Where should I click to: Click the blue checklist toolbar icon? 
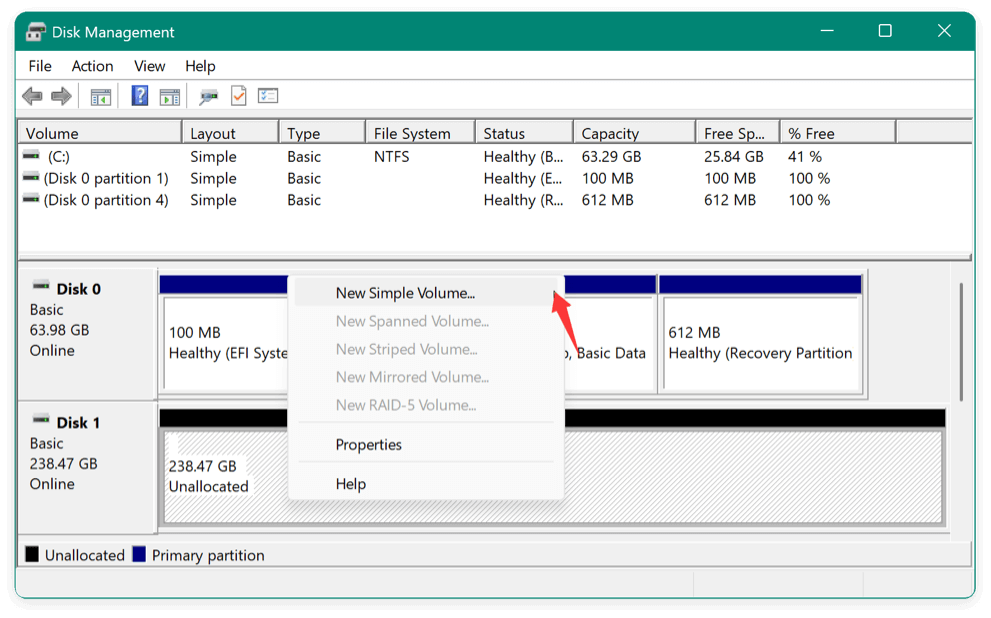268,95
